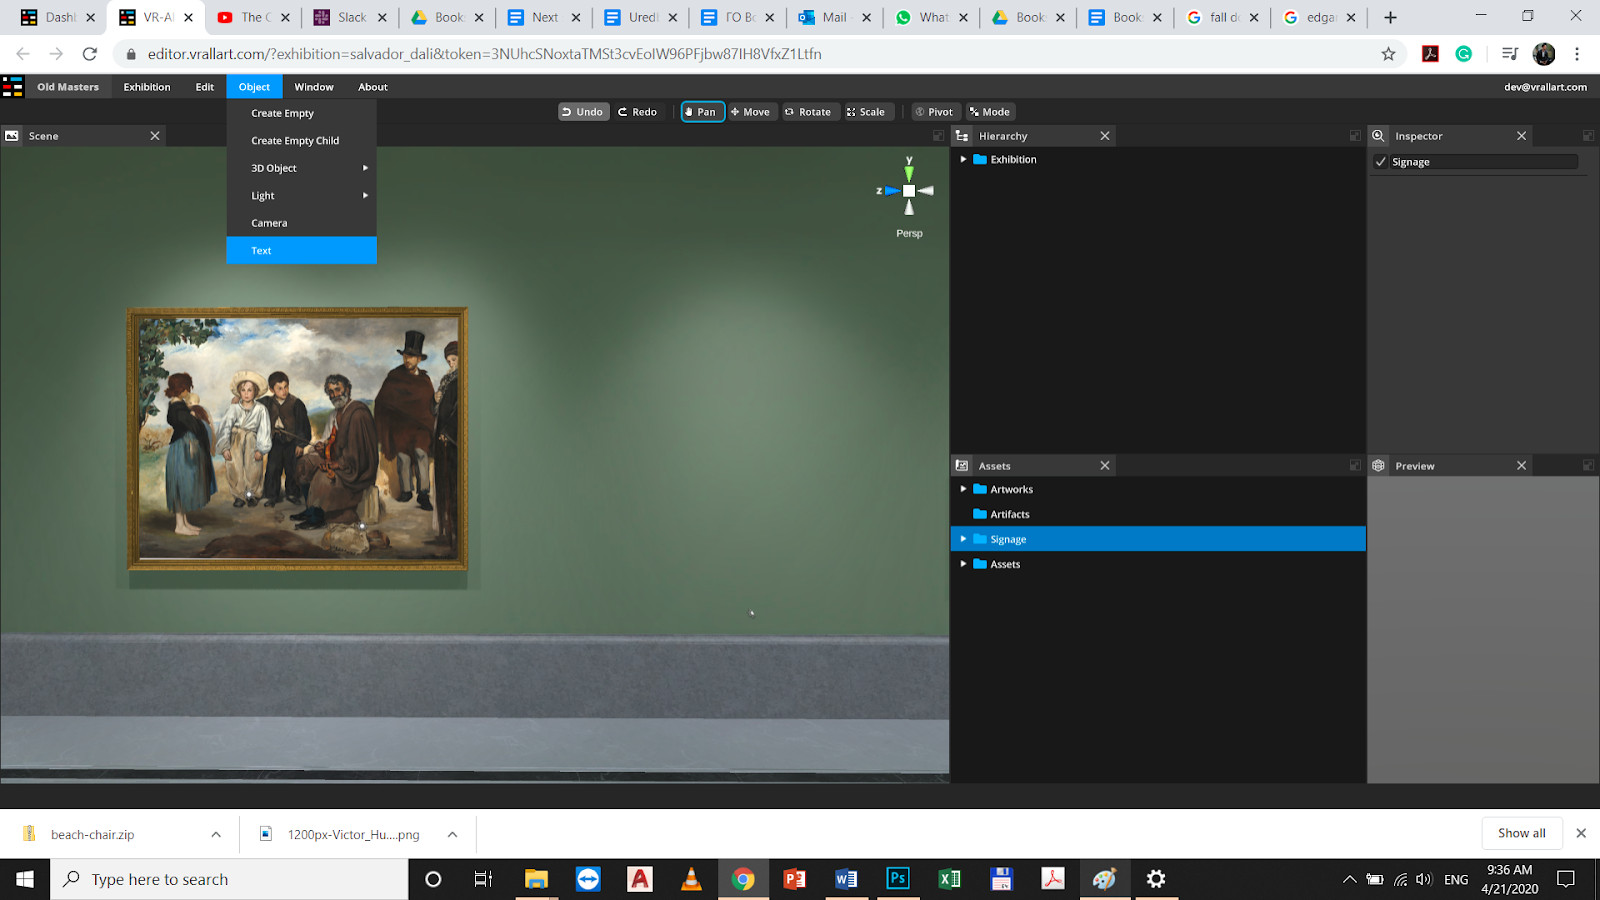Image resolution: width=1600 pixels, height=900 pixels.
Task: Select the Move tool
Action: (751, 112)
